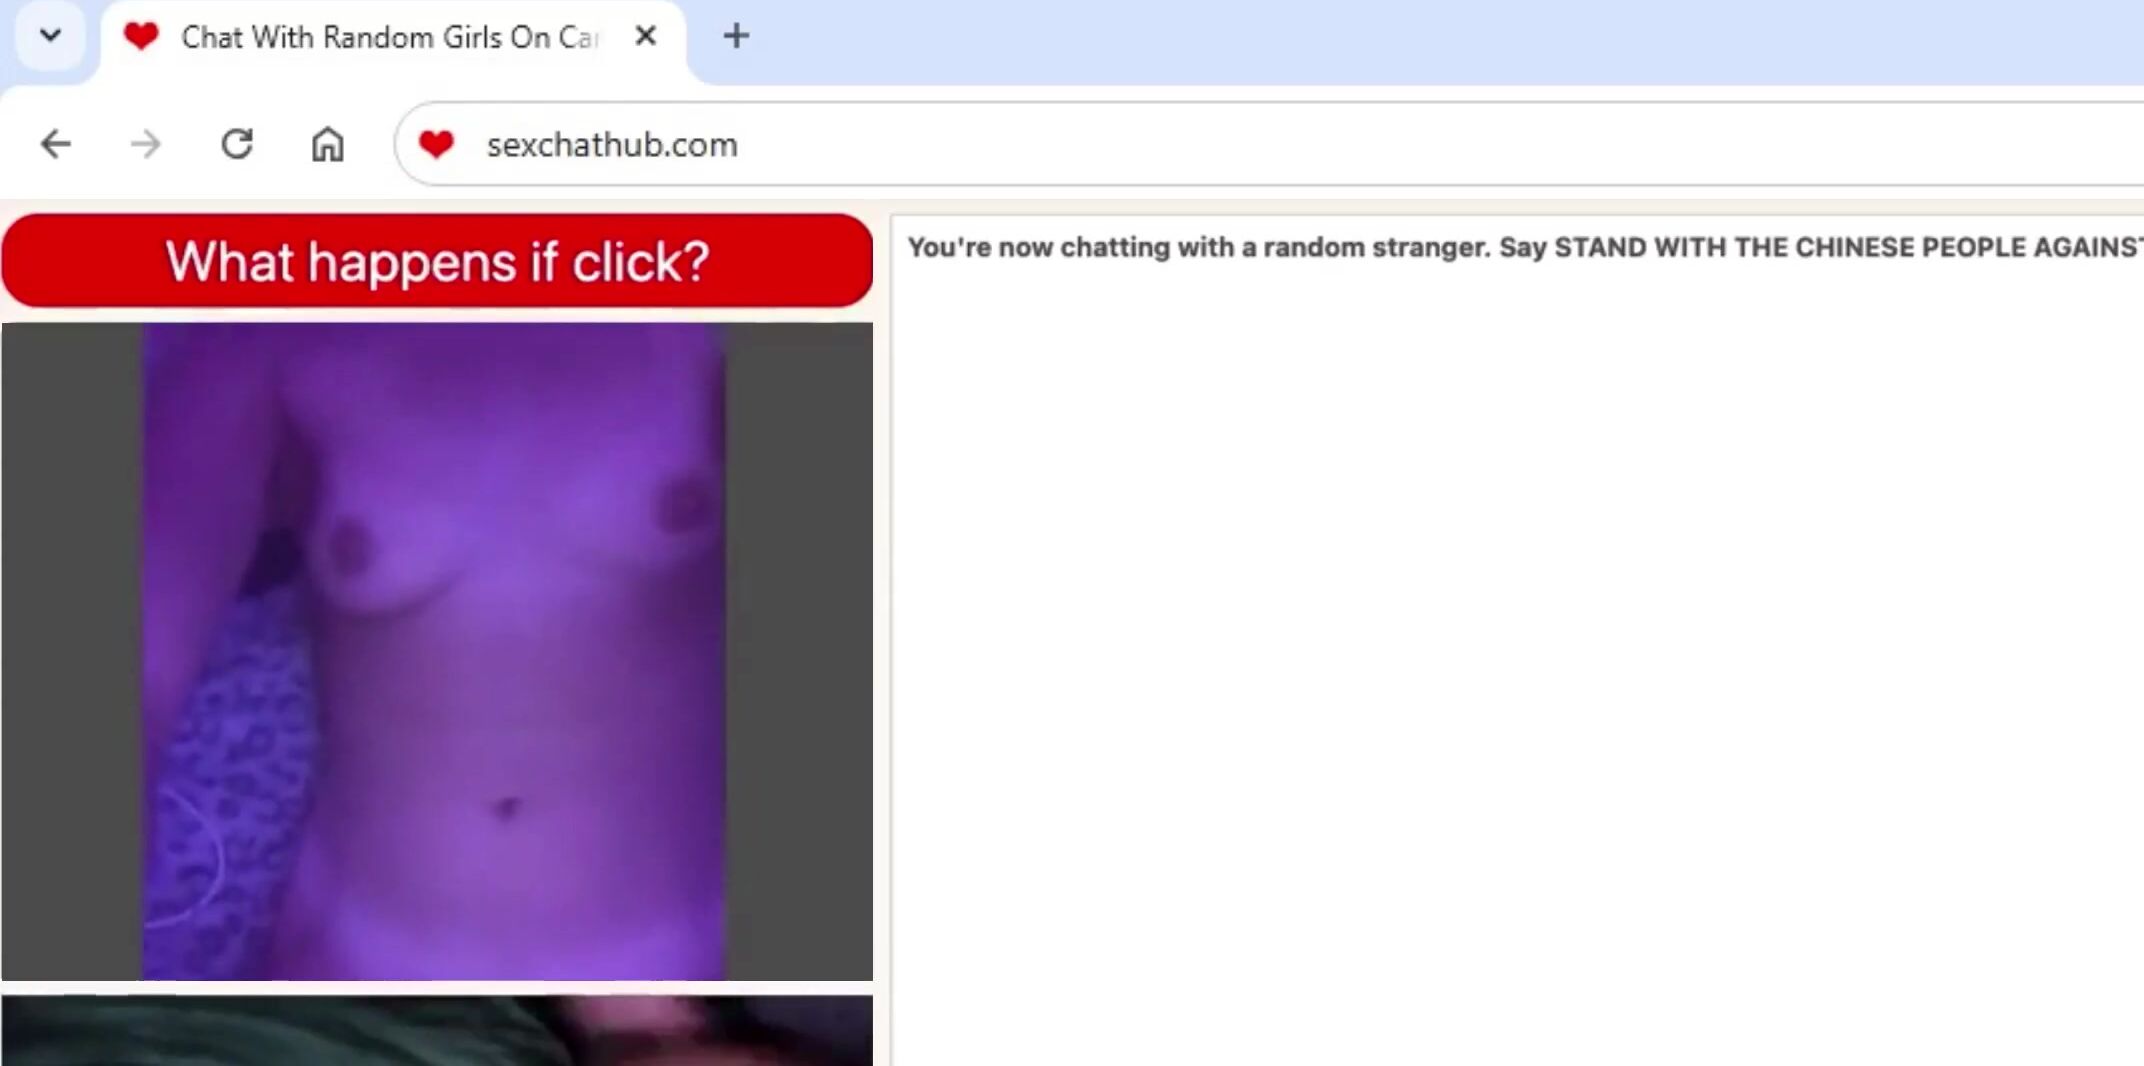Click empty tab strip beside new tab button
The width and height of the screenshot is (2144, 1066).
click(x=1400, y=40)
